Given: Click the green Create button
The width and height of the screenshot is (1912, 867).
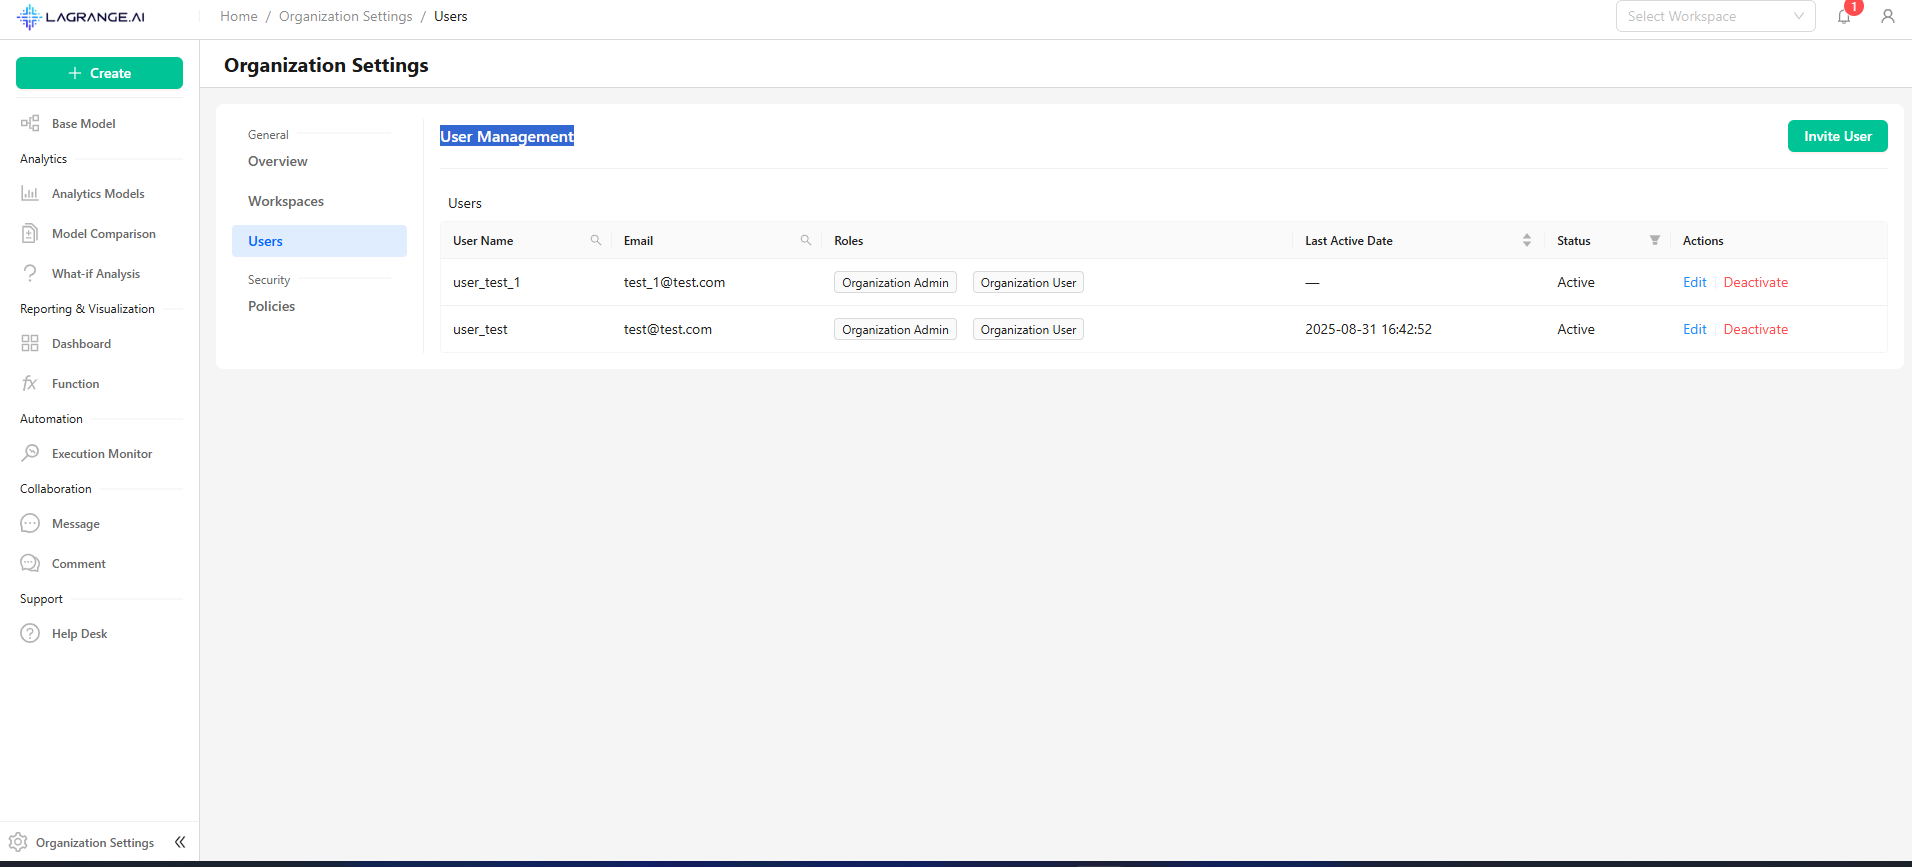Looking at the screenshot, I should 99,73.
